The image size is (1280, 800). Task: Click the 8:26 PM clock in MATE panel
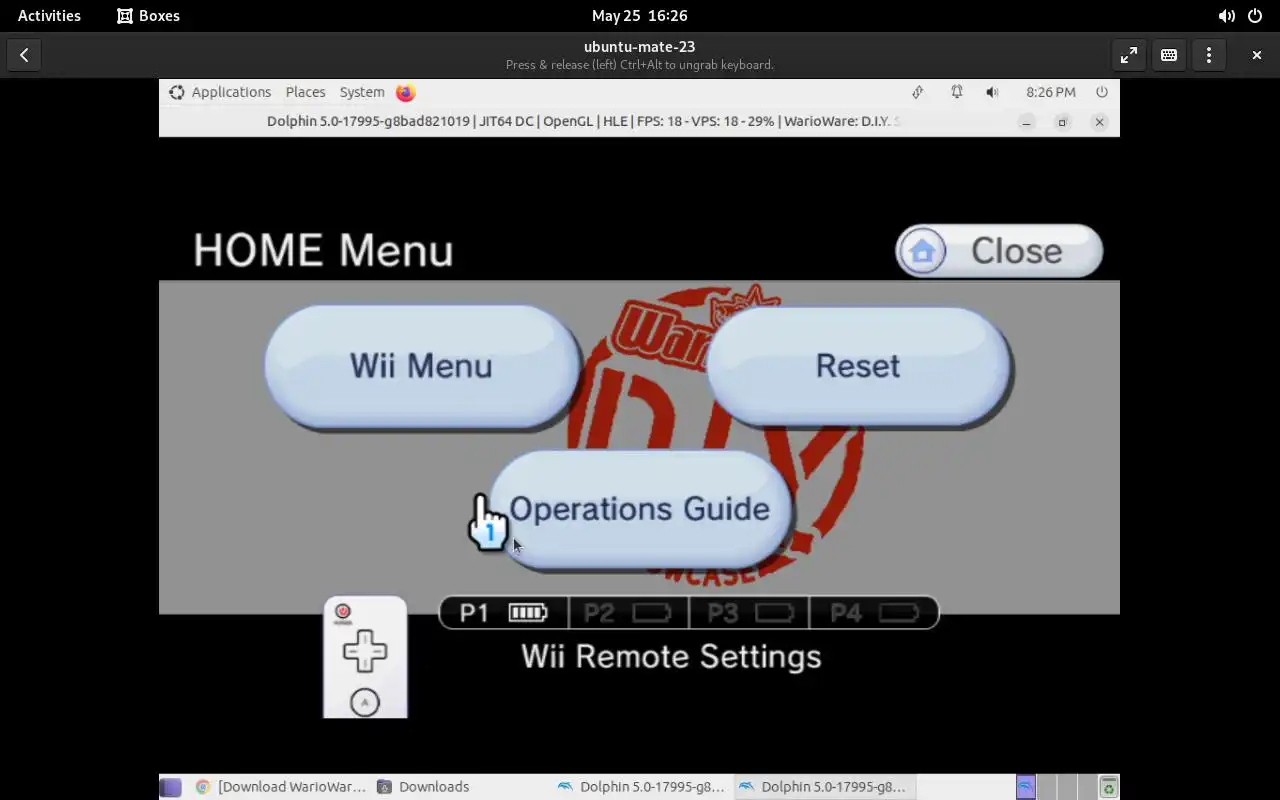point(1051,92)
